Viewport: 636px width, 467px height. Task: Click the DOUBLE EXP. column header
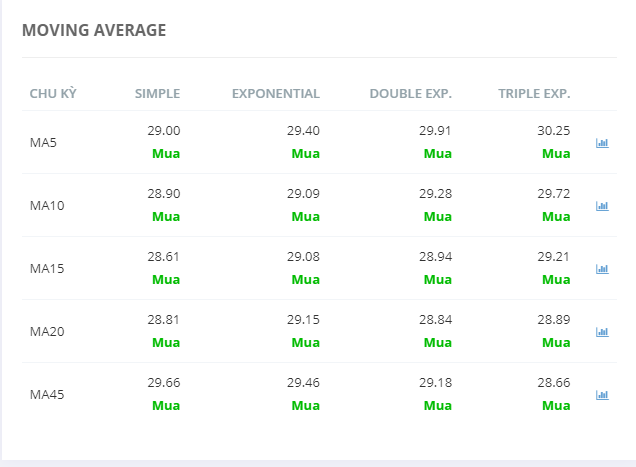pyautogui.click(x=410, y=94)
